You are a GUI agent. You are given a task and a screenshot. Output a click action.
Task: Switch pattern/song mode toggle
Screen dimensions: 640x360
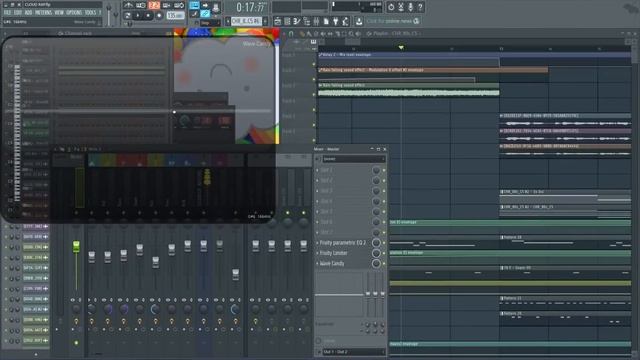tap(128, 16)
